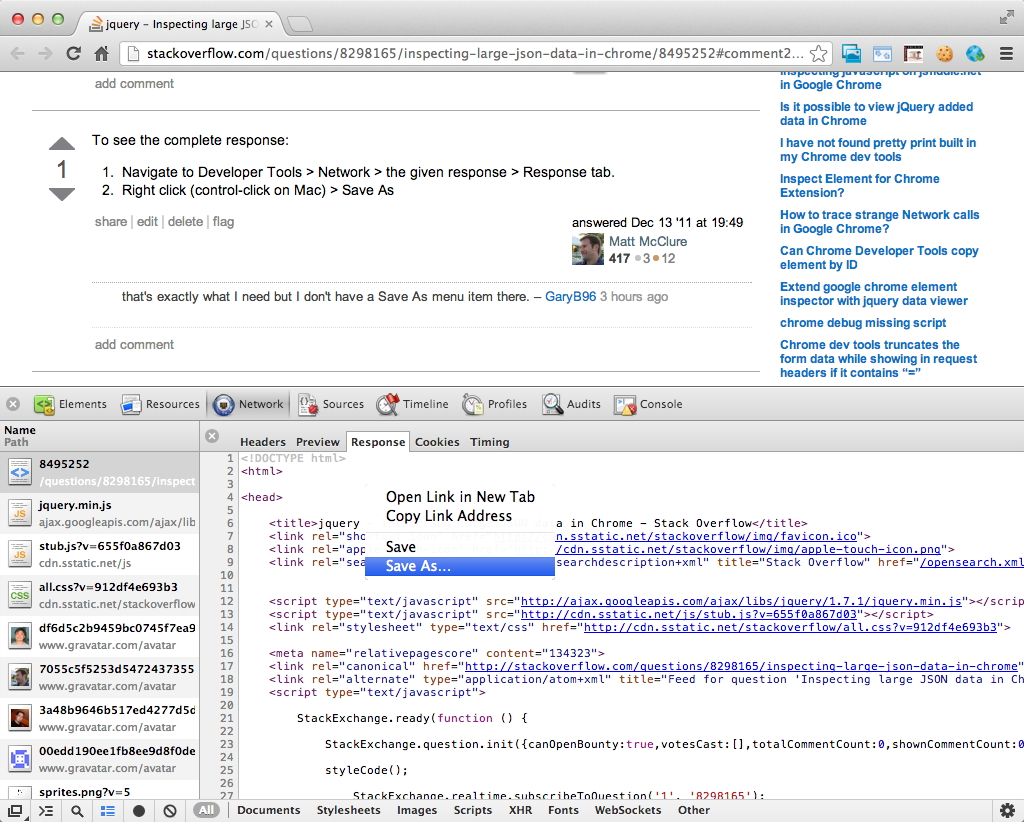Click the globe extension icon
Viewport: 1024px width, 822px height.
click(x=975, y=54)
